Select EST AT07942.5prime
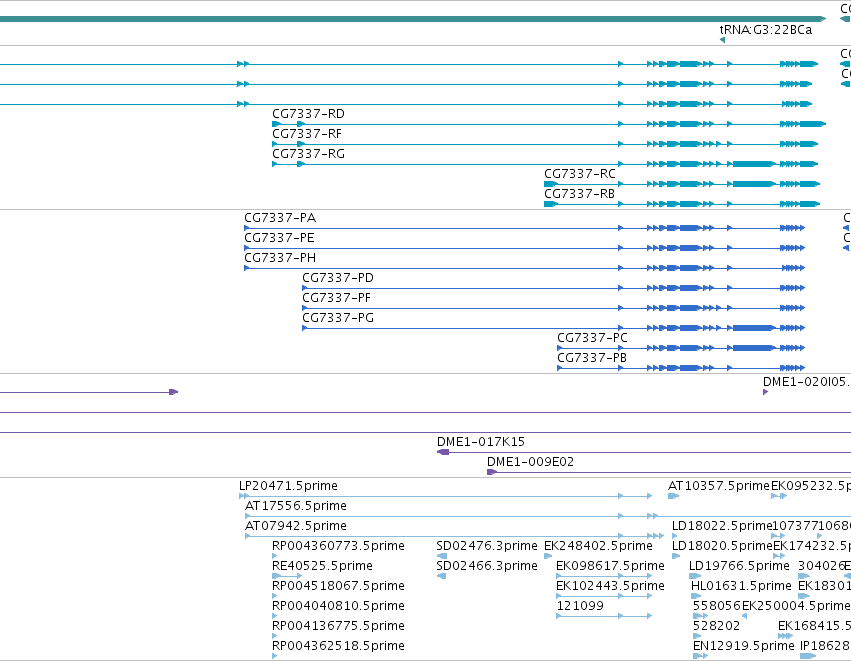Screen dimensions: 851x661 (x=296, y=526)
